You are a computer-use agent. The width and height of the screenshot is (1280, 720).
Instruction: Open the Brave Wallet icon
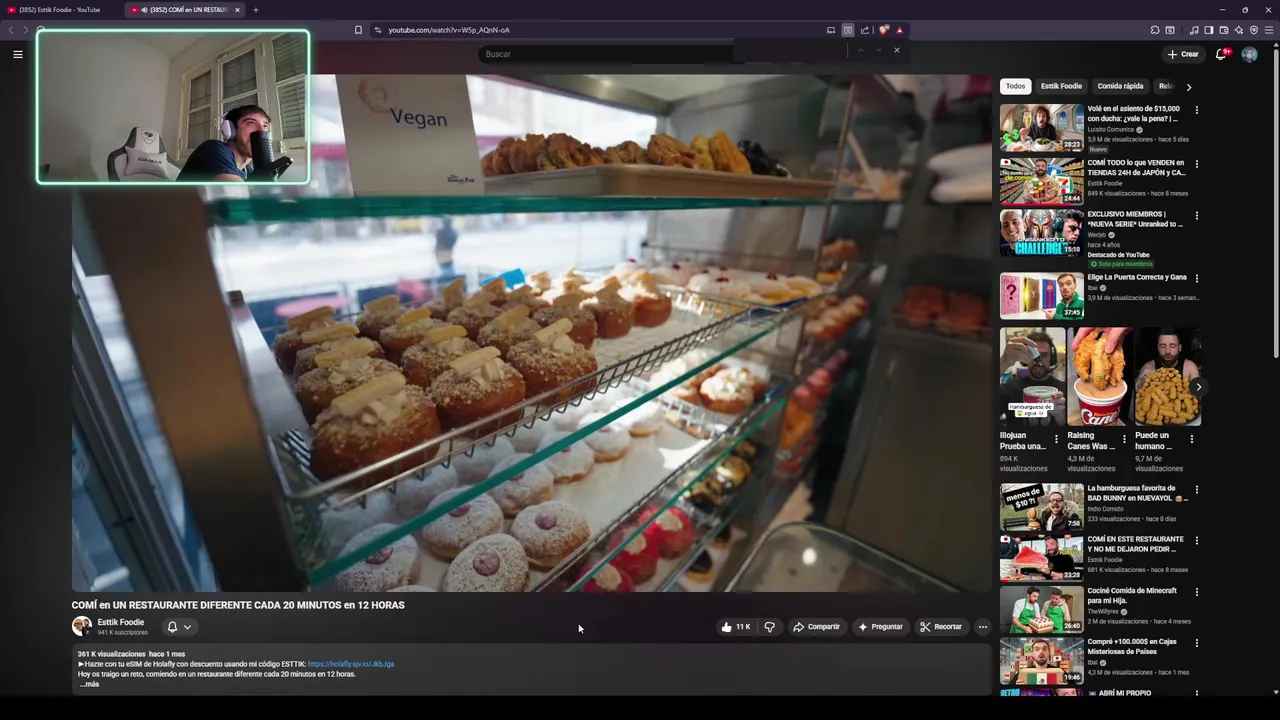click(x=1224, y=30)
